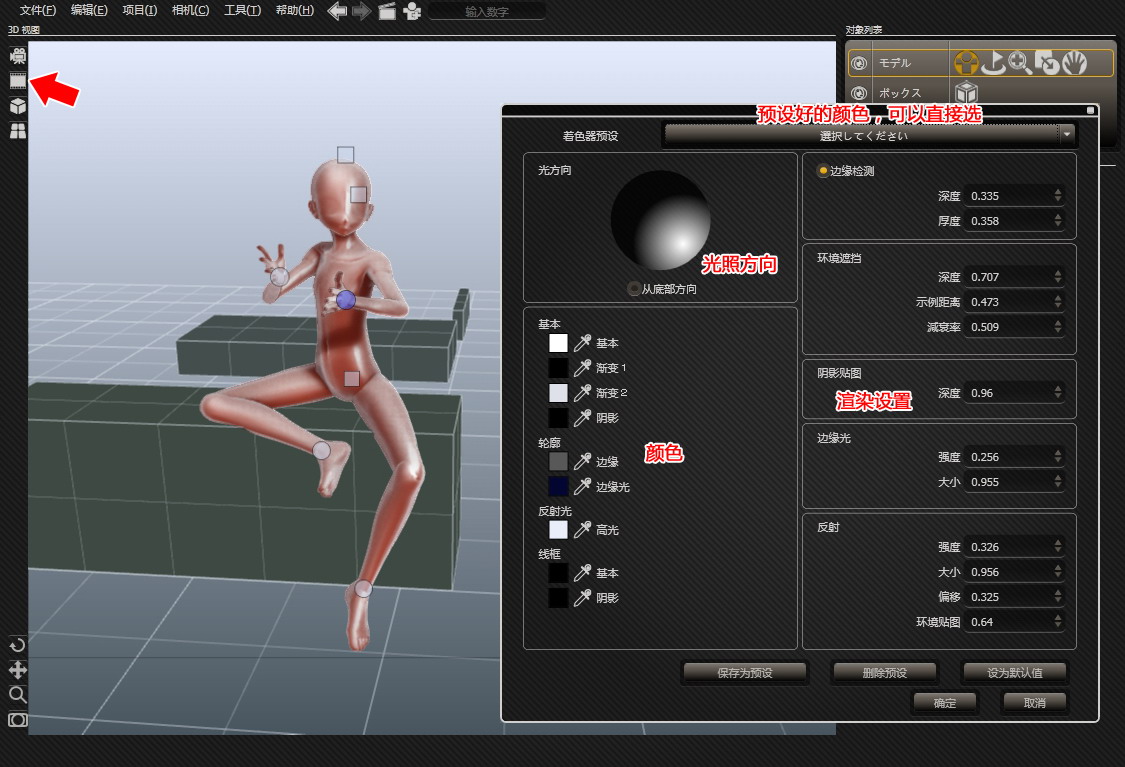
Task: Click the hand pose icon for モデル
Action: [x=1073, y=63]
